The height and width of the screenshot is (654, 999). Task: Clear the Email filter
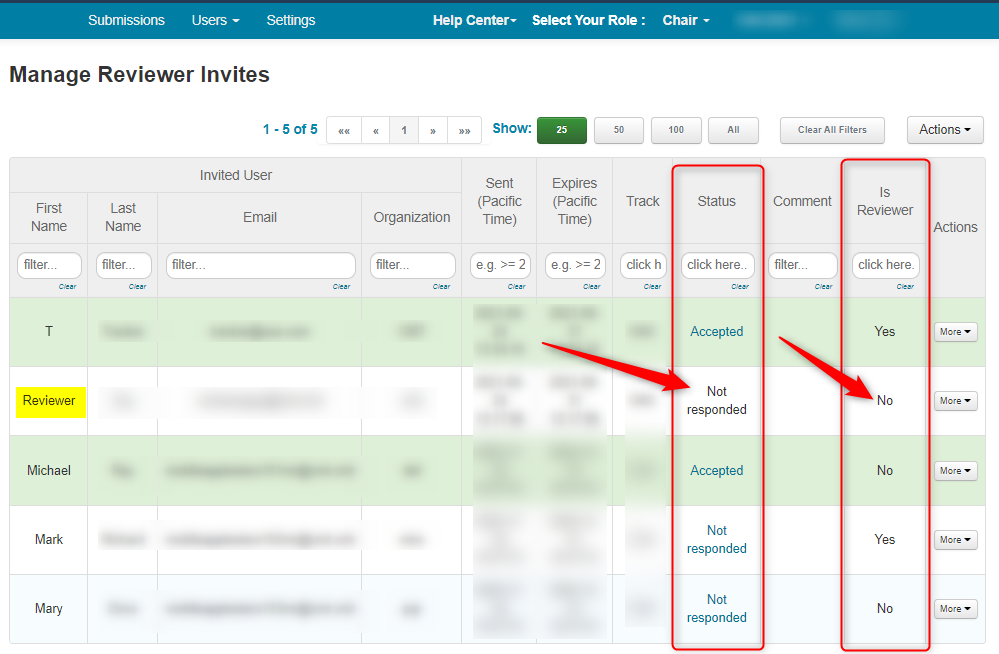pos(341,287)
